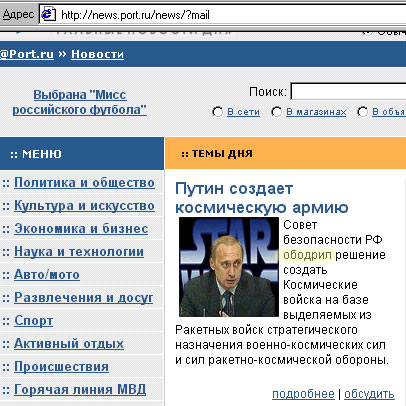Click the Поиск search input field
This screenshot has width=406, height=406.
point(348,91)
